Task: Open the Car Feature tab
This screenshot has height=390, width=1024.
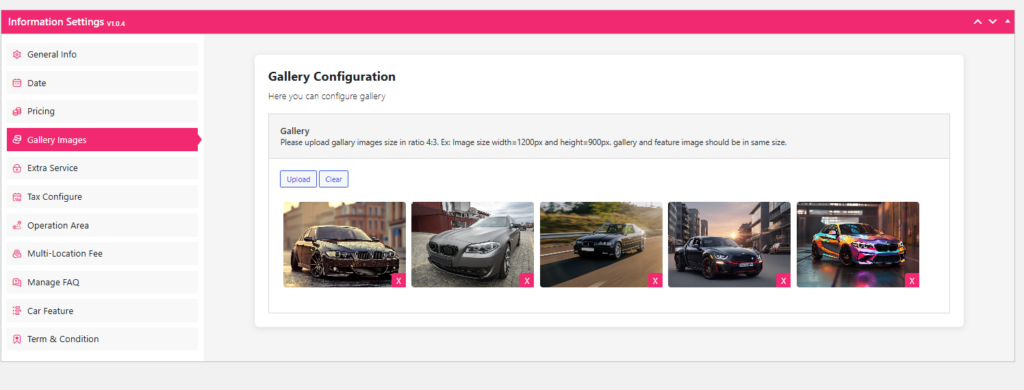Action: 102,311
